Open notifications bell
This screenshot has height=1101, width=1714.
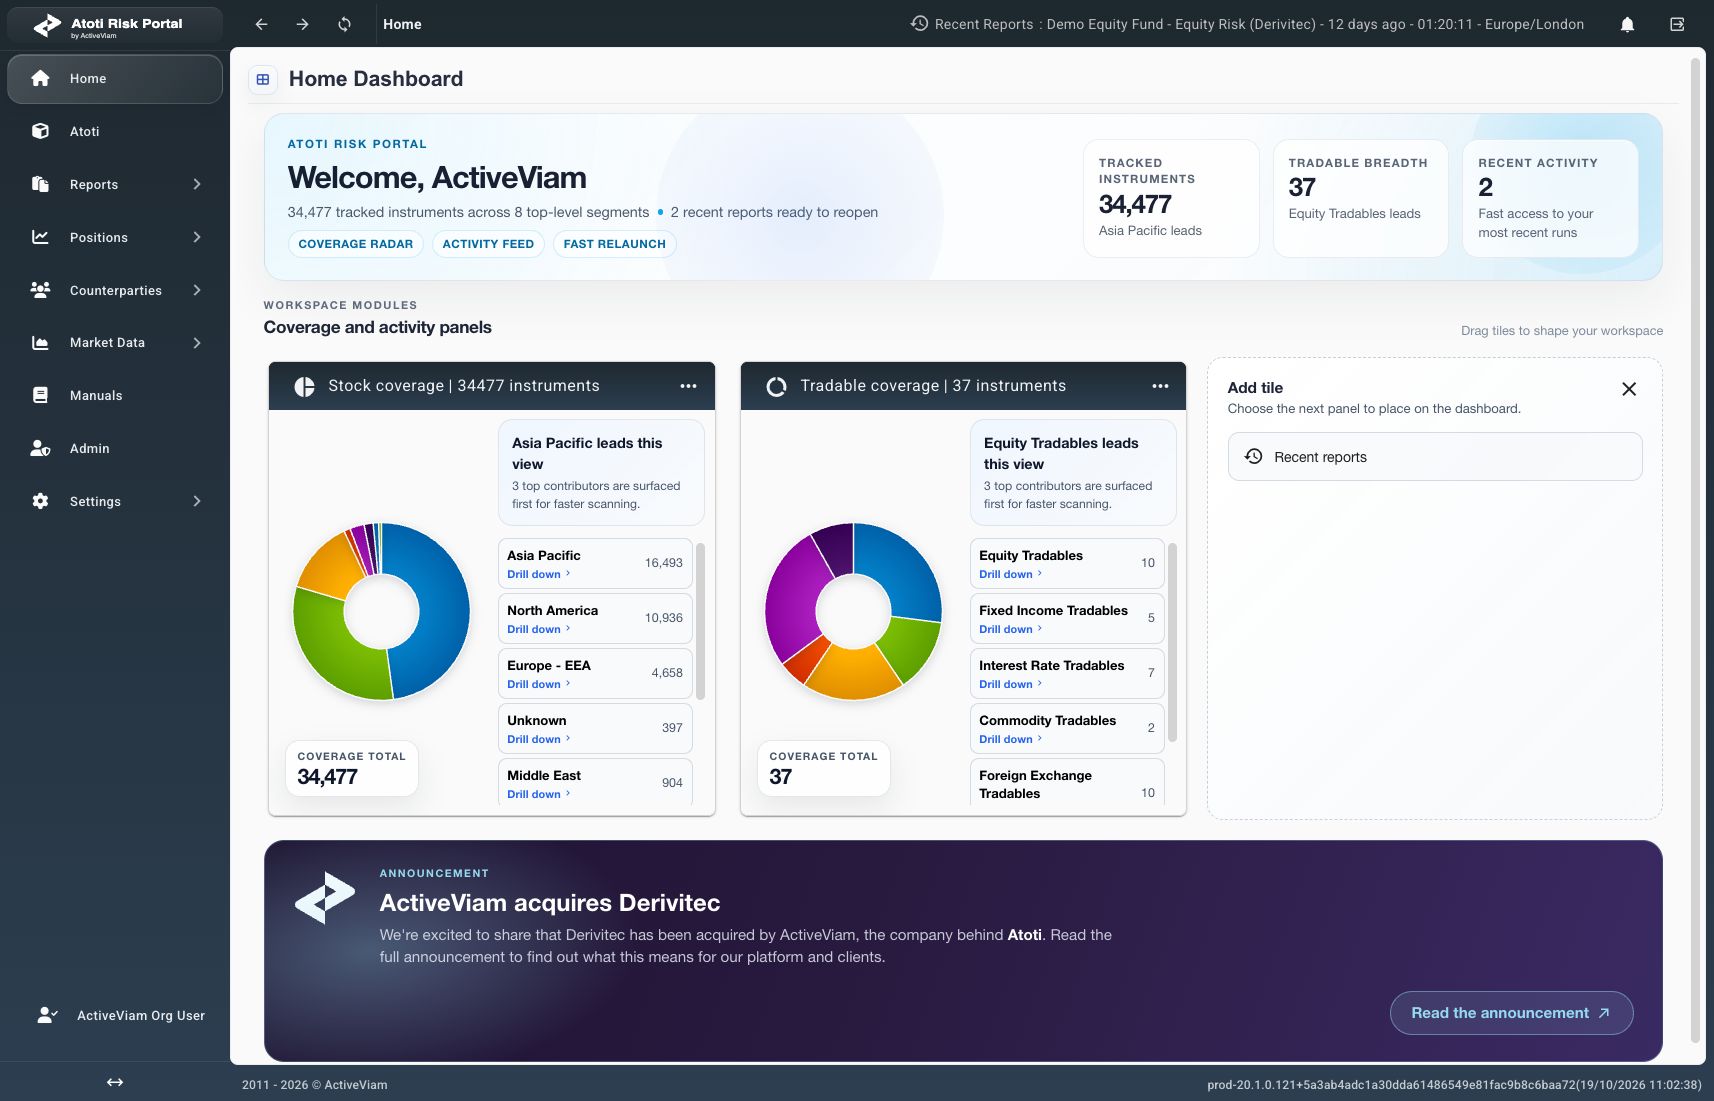[1627, 24]
